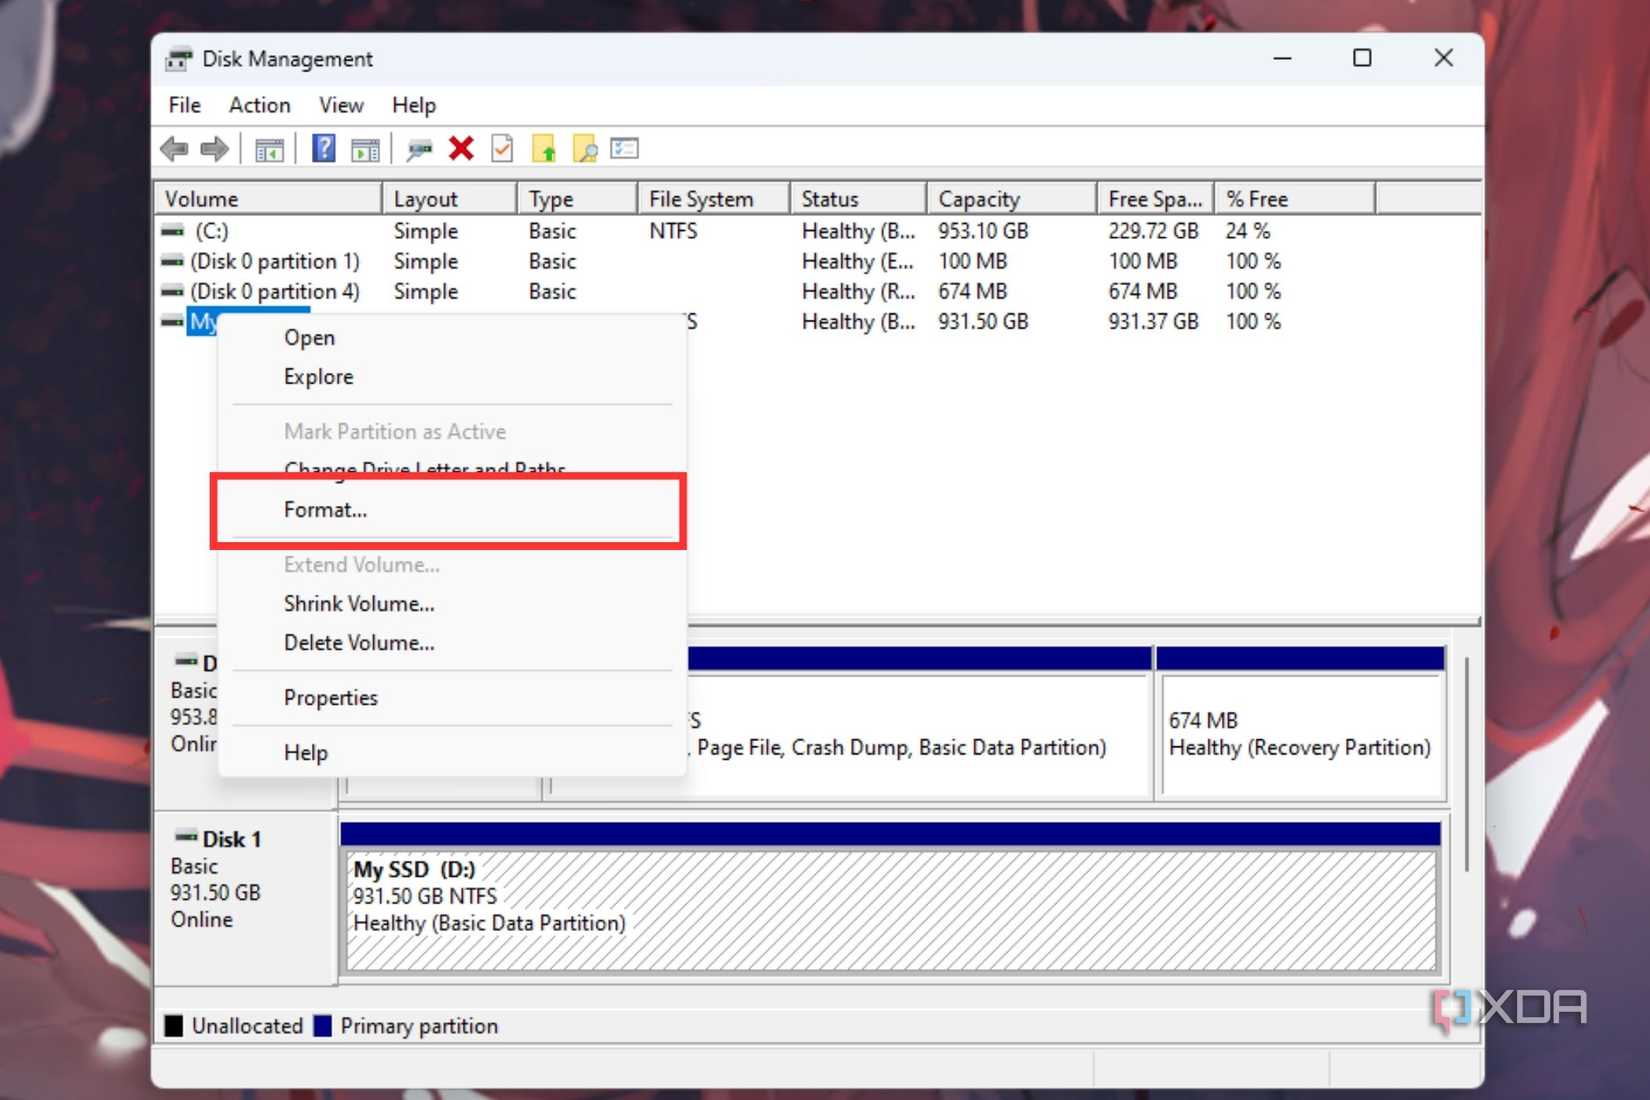The width and height of the screenshot is (1650, 1100).
Task: Click the drive icon beside (C:) volume
Action: click(x=173, y=231)
